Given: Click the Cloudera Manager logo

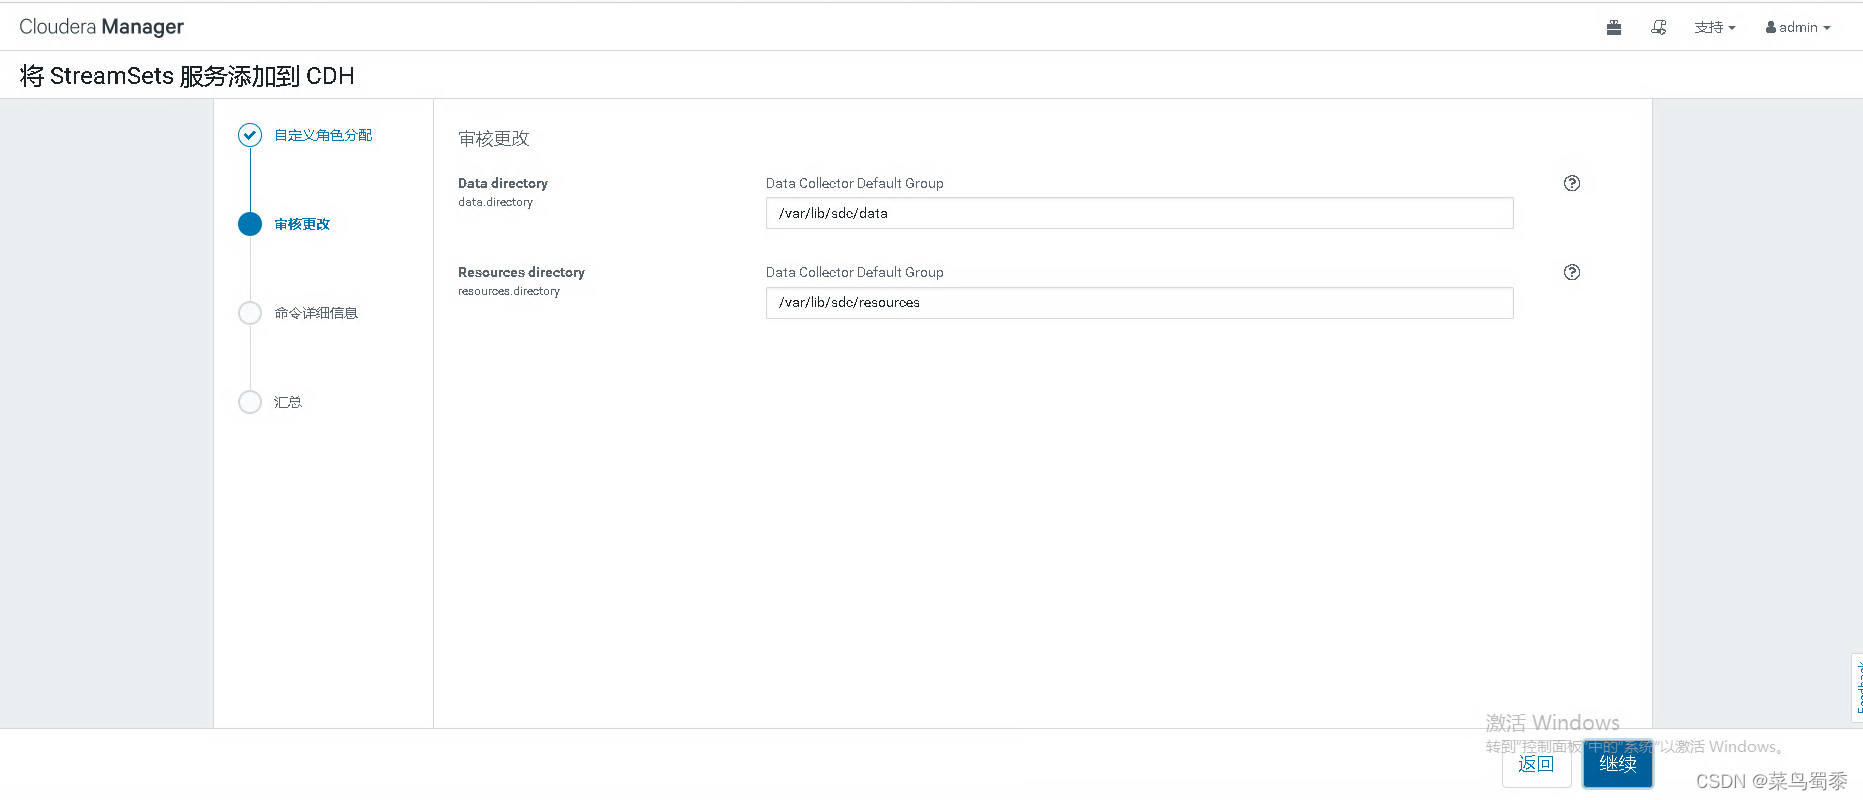Looking at the screenshot, I should [101, 27].
